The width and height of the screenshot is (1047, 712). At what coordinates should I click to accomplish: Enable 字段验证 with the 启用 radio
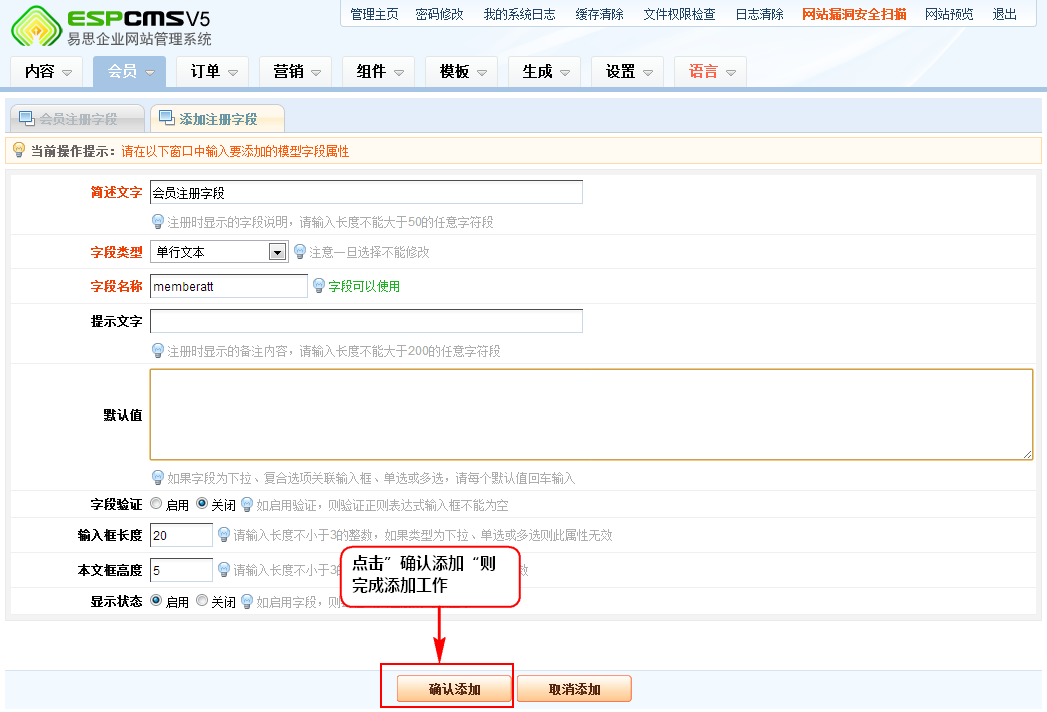point(156,504)
